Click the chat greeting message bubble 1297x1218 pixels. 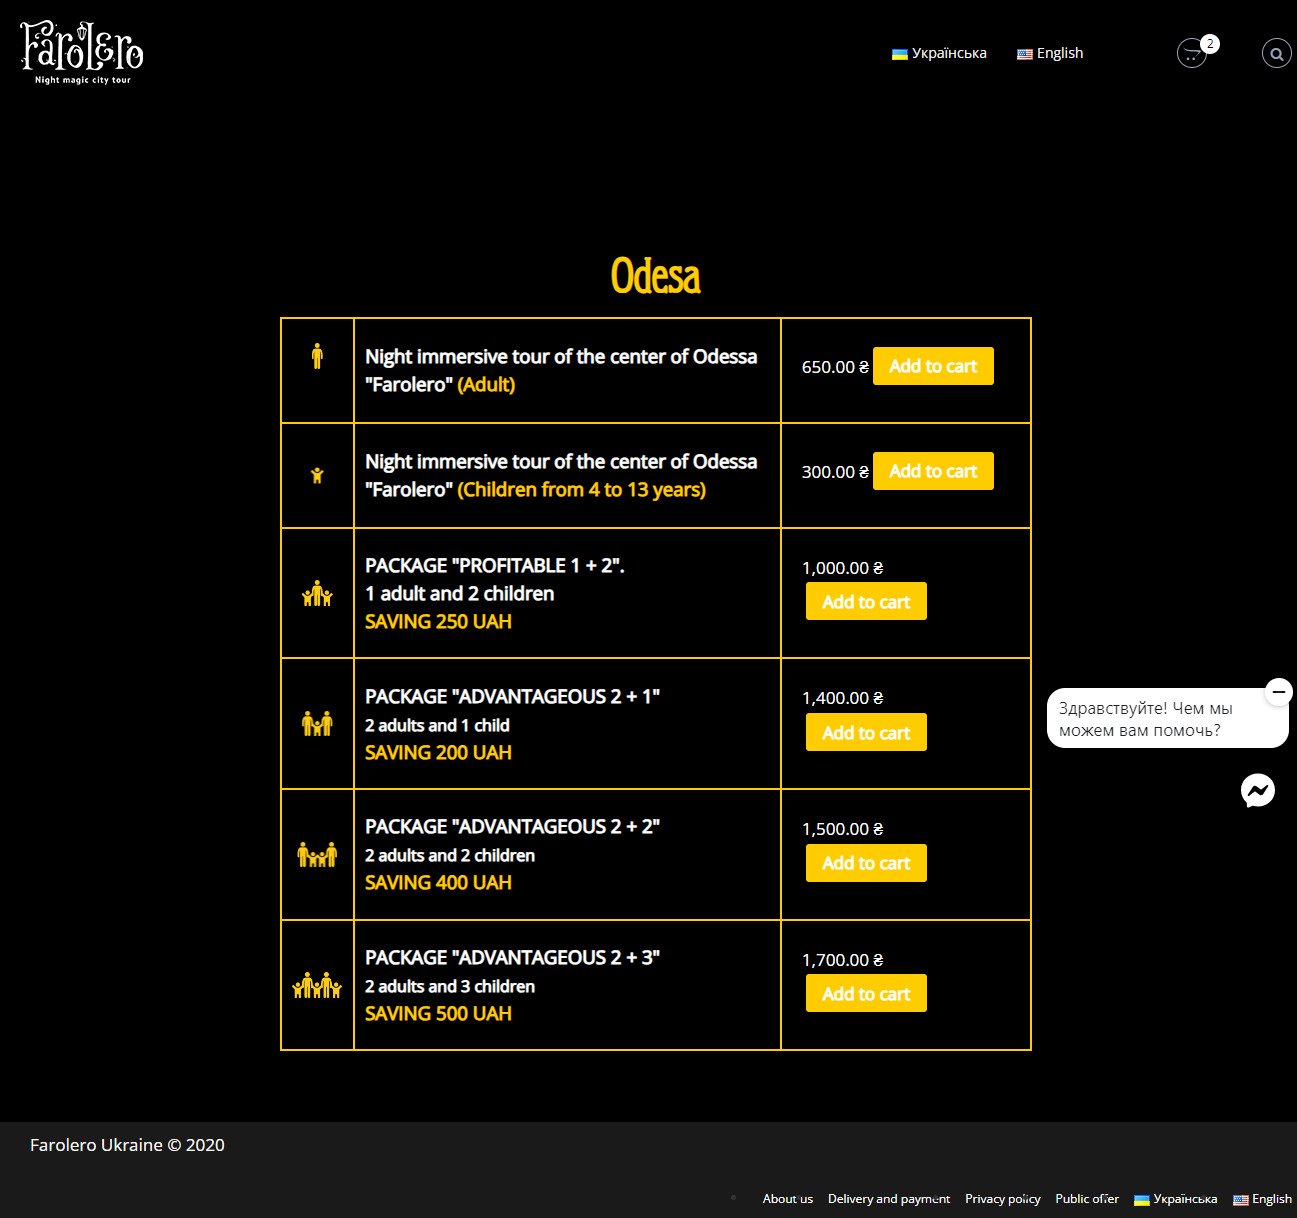pyautogui.click(x=1150, y=719)
